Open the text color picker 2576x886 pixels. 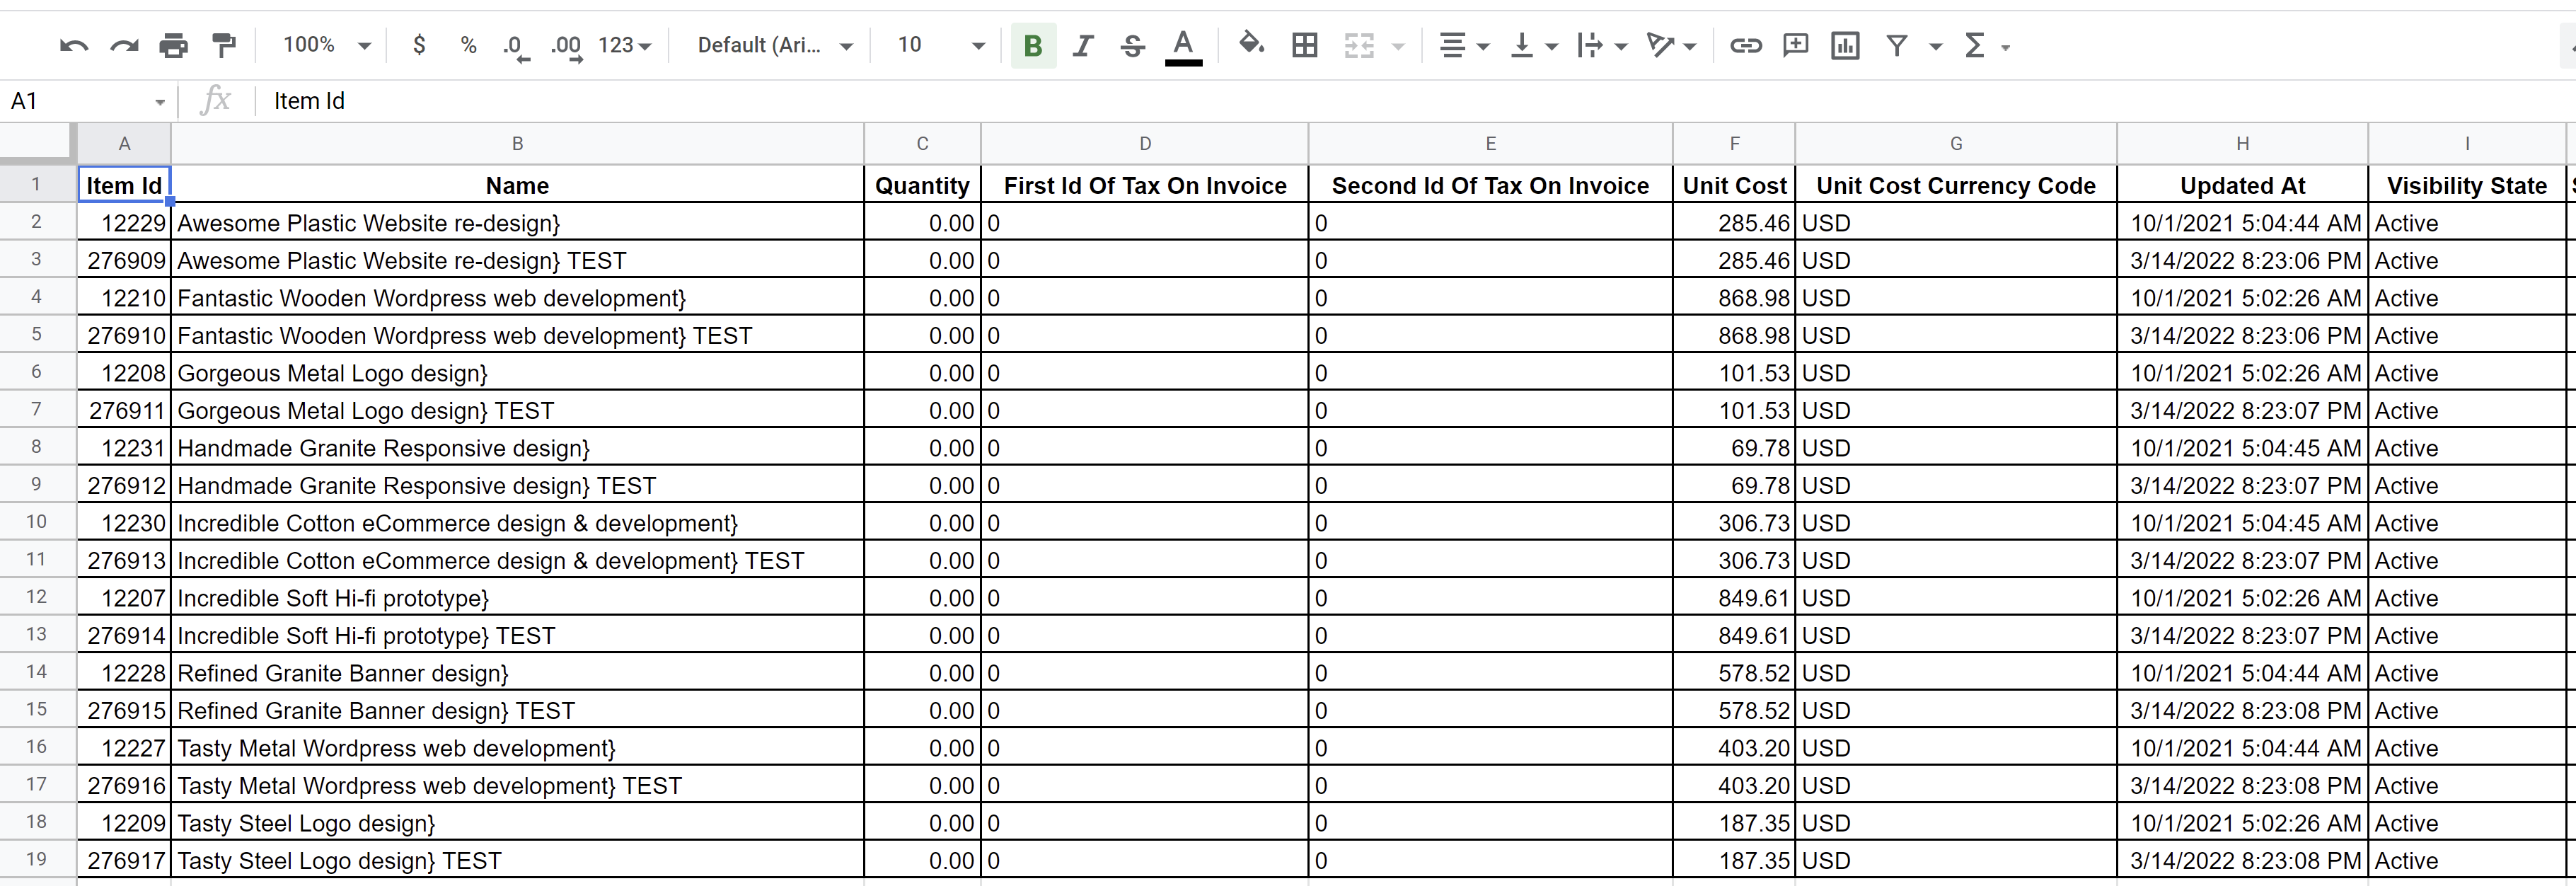click(x=1183, y=47)
